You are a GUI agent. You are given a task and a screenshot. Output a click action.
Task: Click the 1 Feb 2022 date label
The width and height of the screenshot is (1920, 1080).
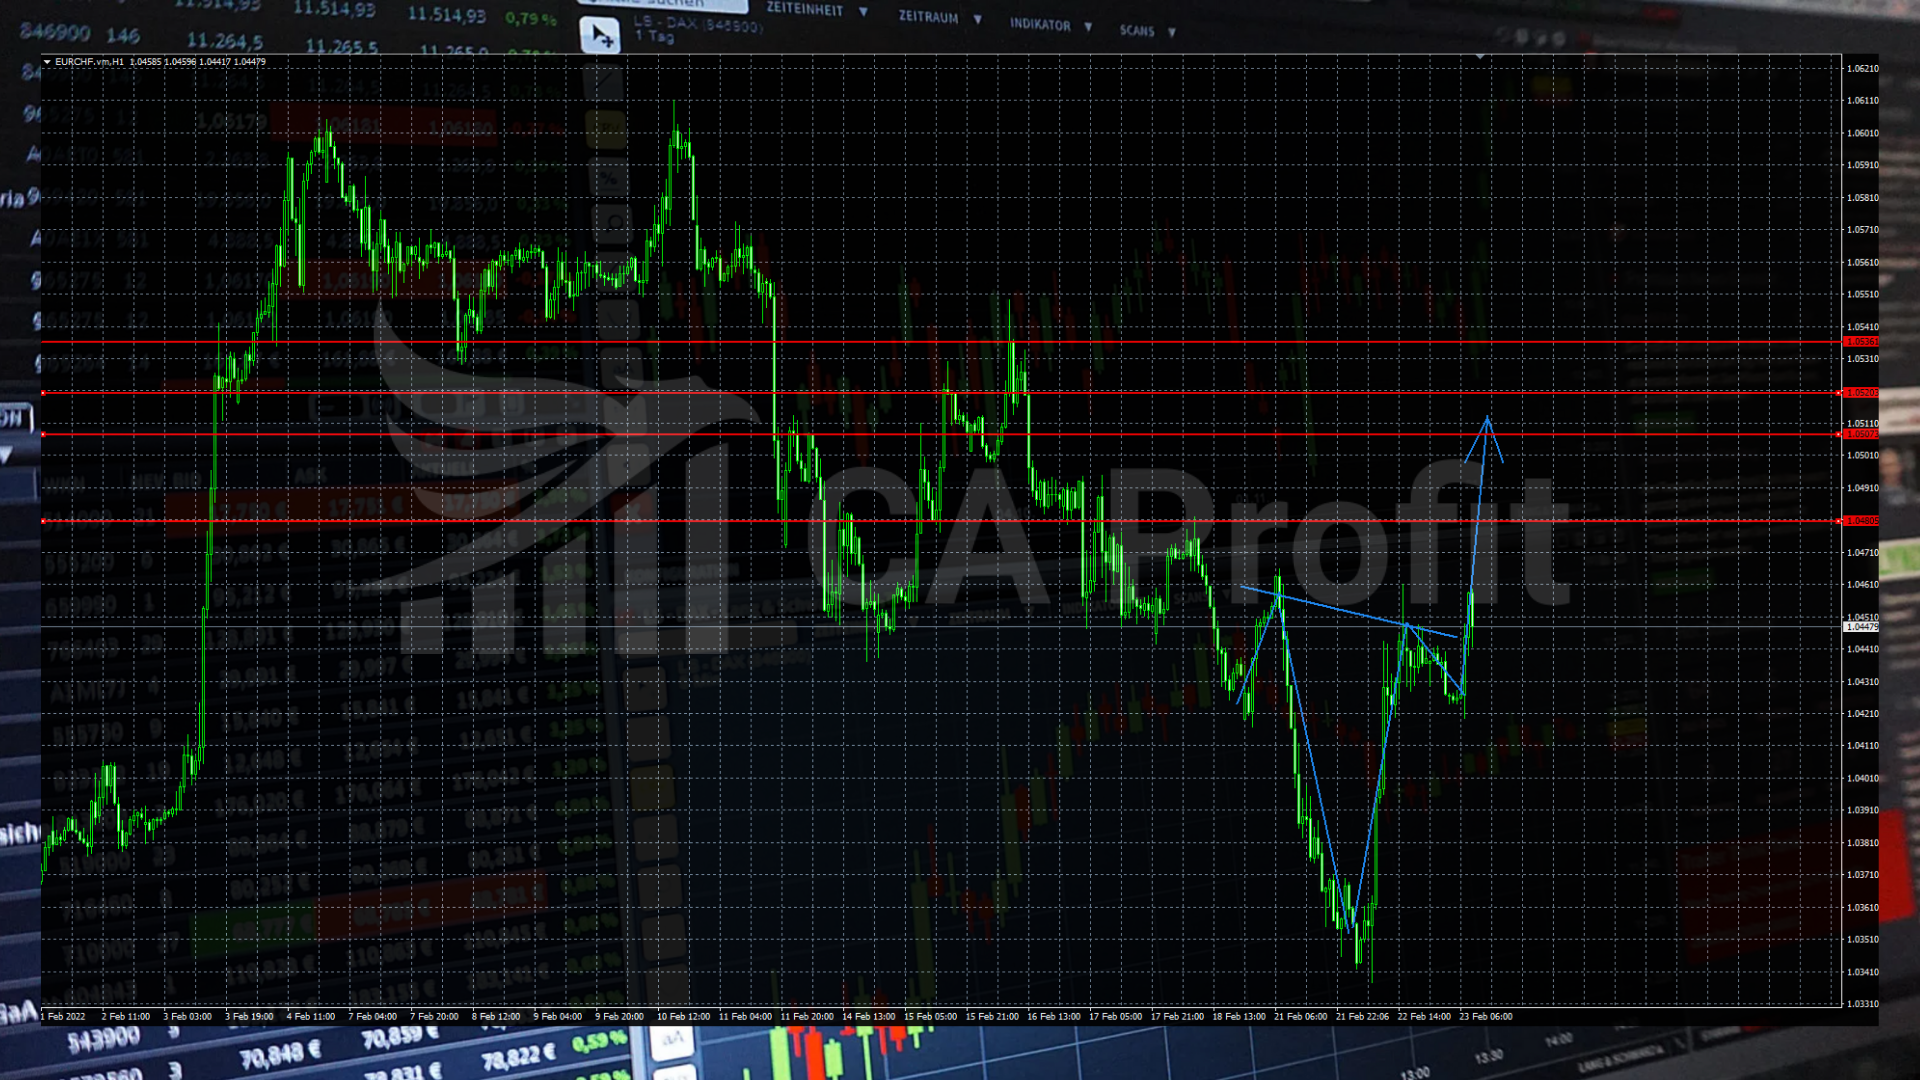coord(63,1017)
